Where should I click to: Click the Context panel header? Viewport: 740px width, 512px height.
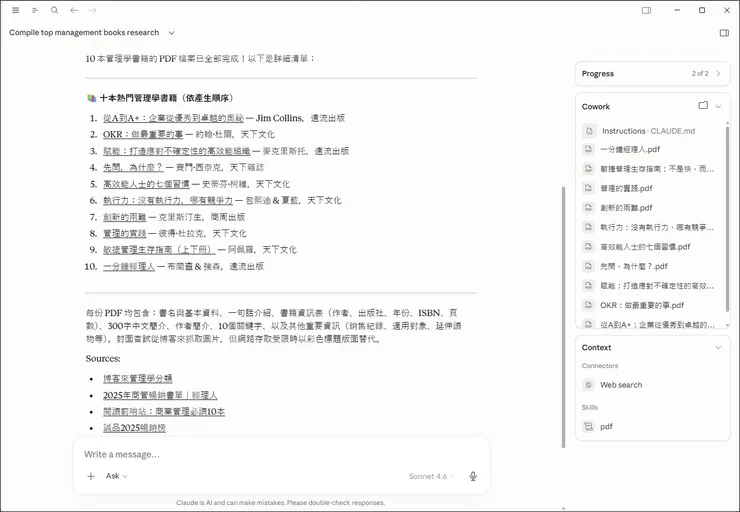[653, 347]
